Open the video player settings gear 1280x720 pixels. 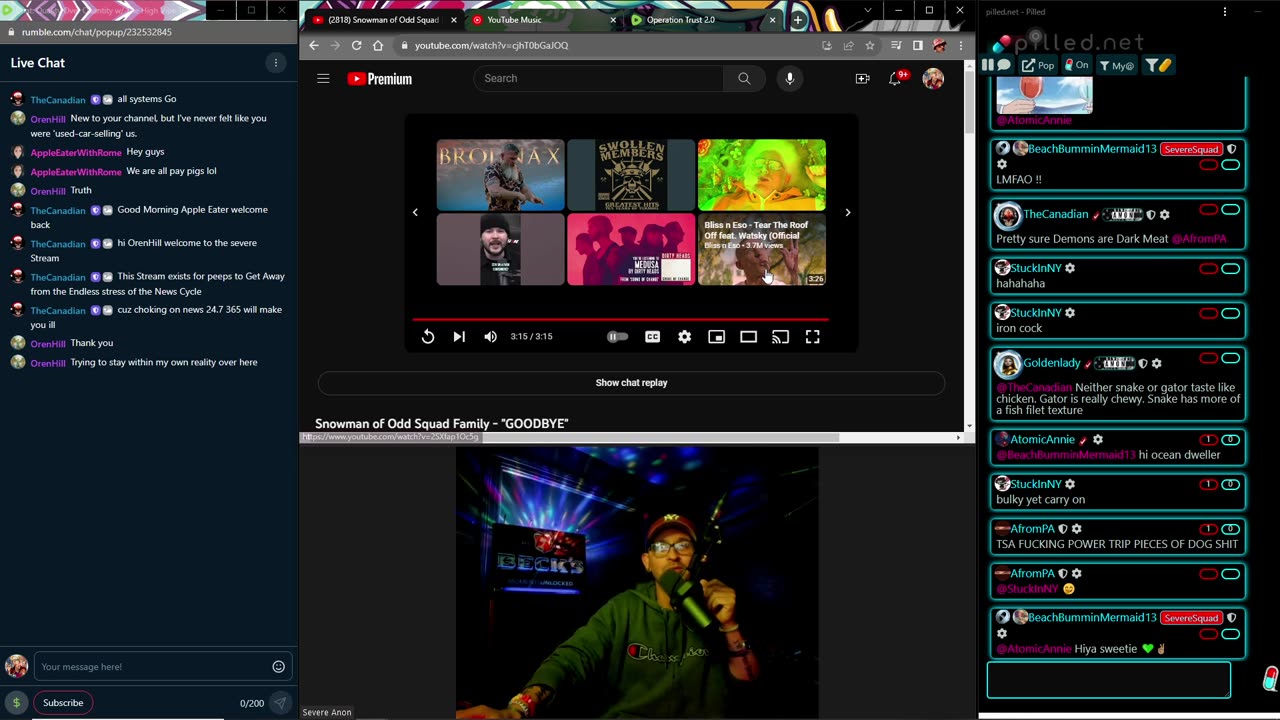point(685,337)
